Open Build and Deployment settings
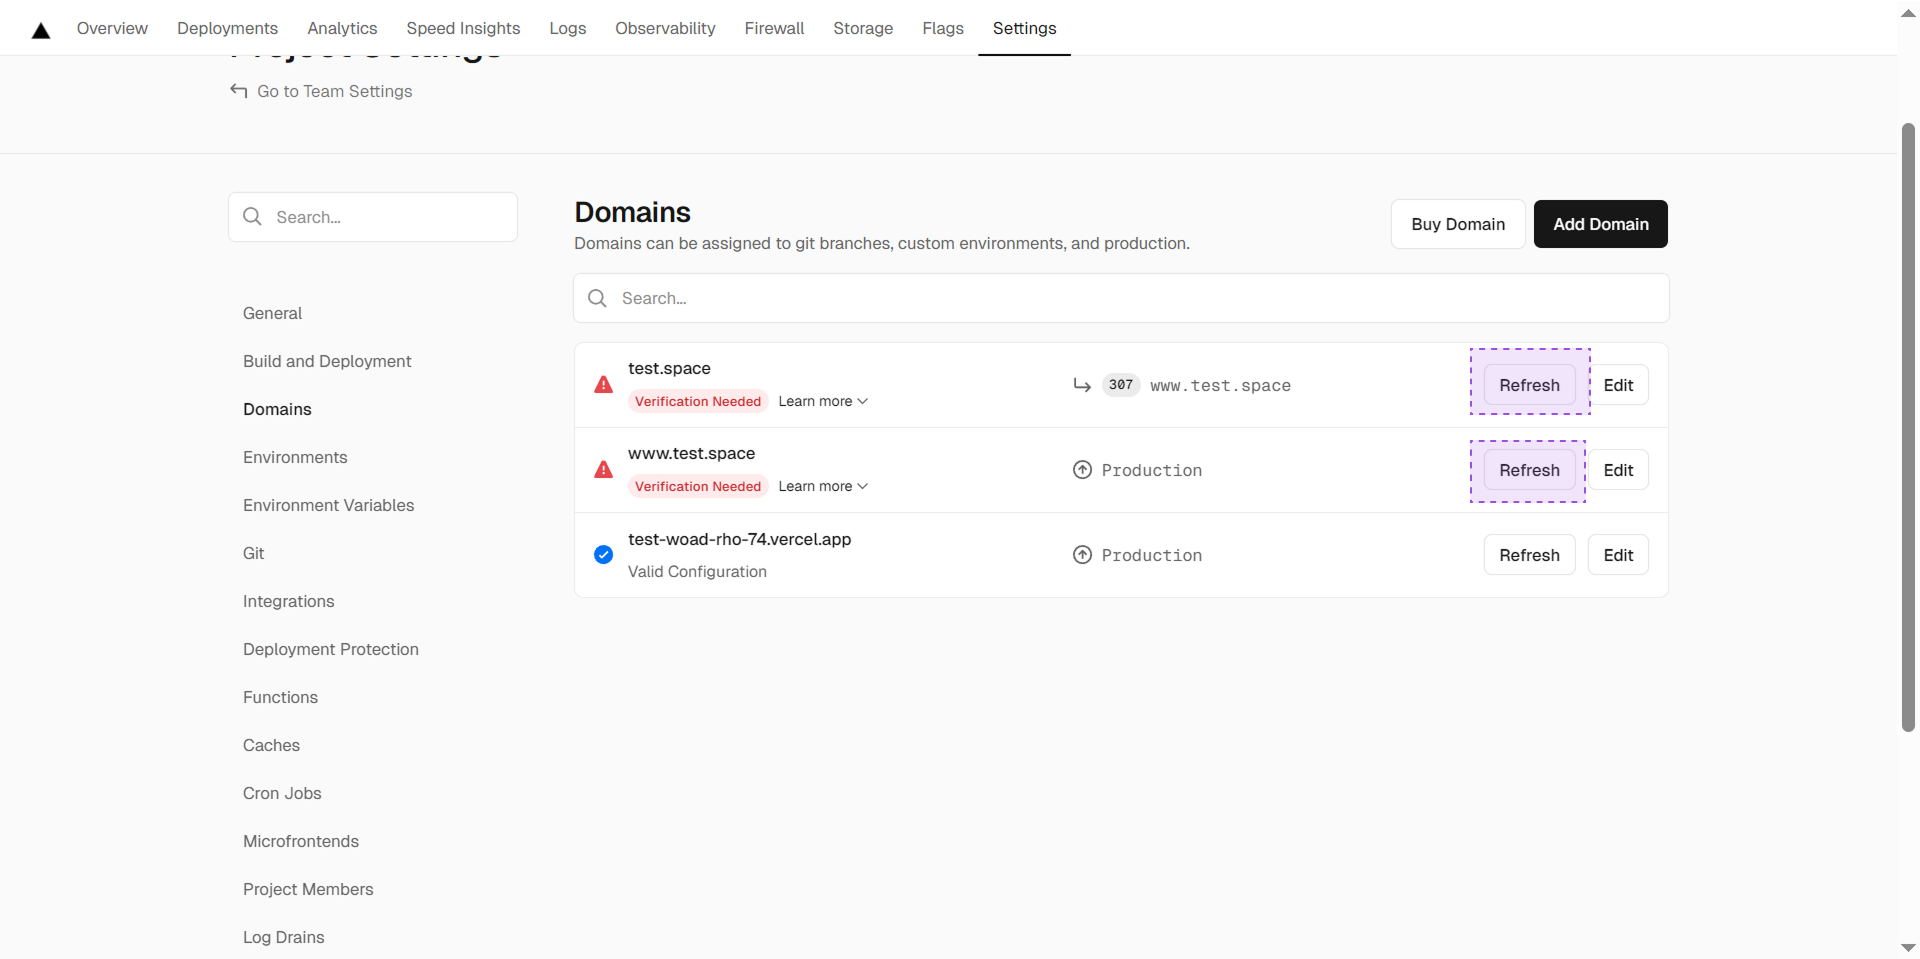This screenshot has width=1920, height=959. point(327,361)
